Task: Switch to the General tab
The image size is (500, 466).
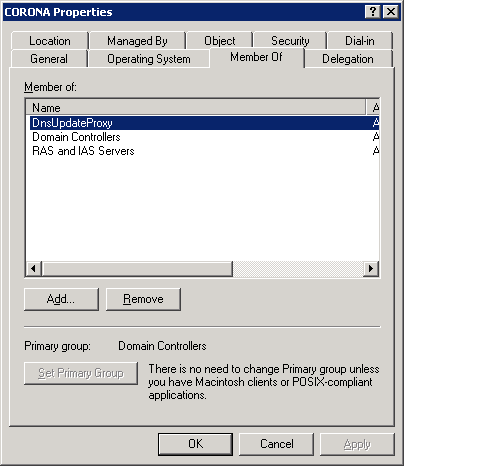Action: click(49, 59)
